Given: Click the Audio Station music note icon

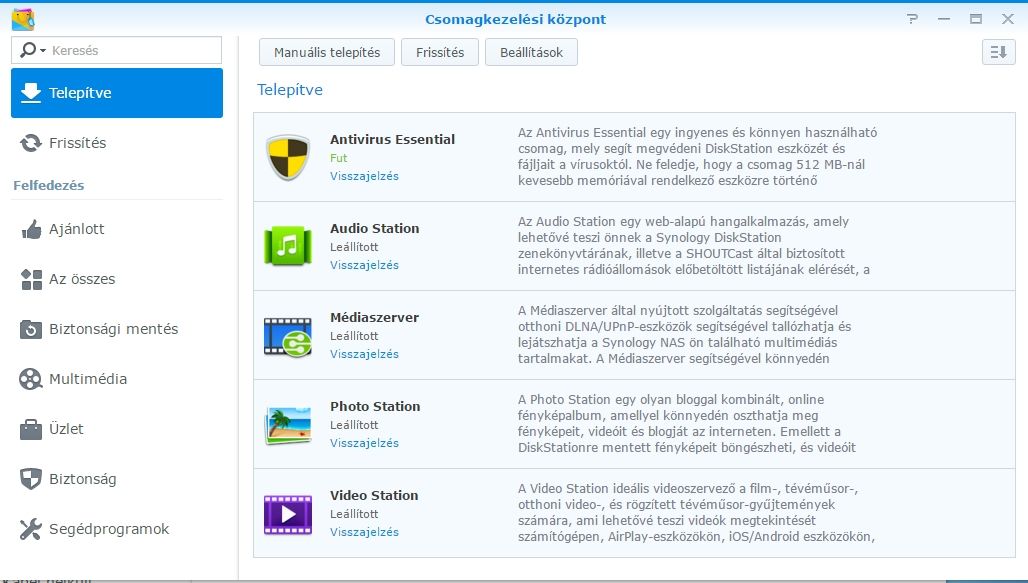Looking at the screenshot, I should point(288,246).
